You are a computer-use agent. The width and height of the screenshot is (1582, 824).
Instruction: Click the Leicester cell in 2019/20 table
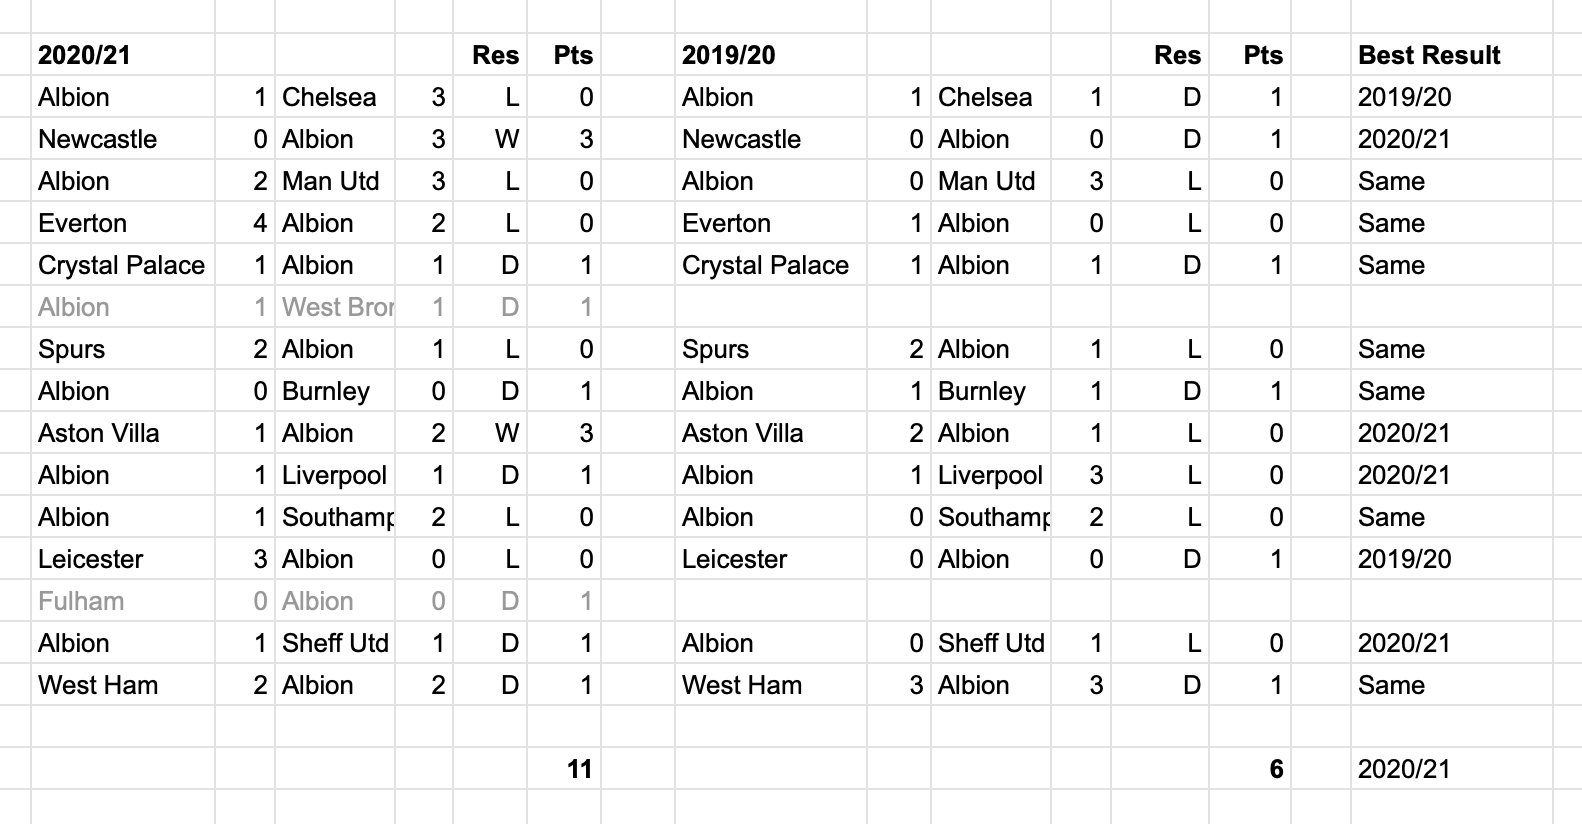coord(771,559)
